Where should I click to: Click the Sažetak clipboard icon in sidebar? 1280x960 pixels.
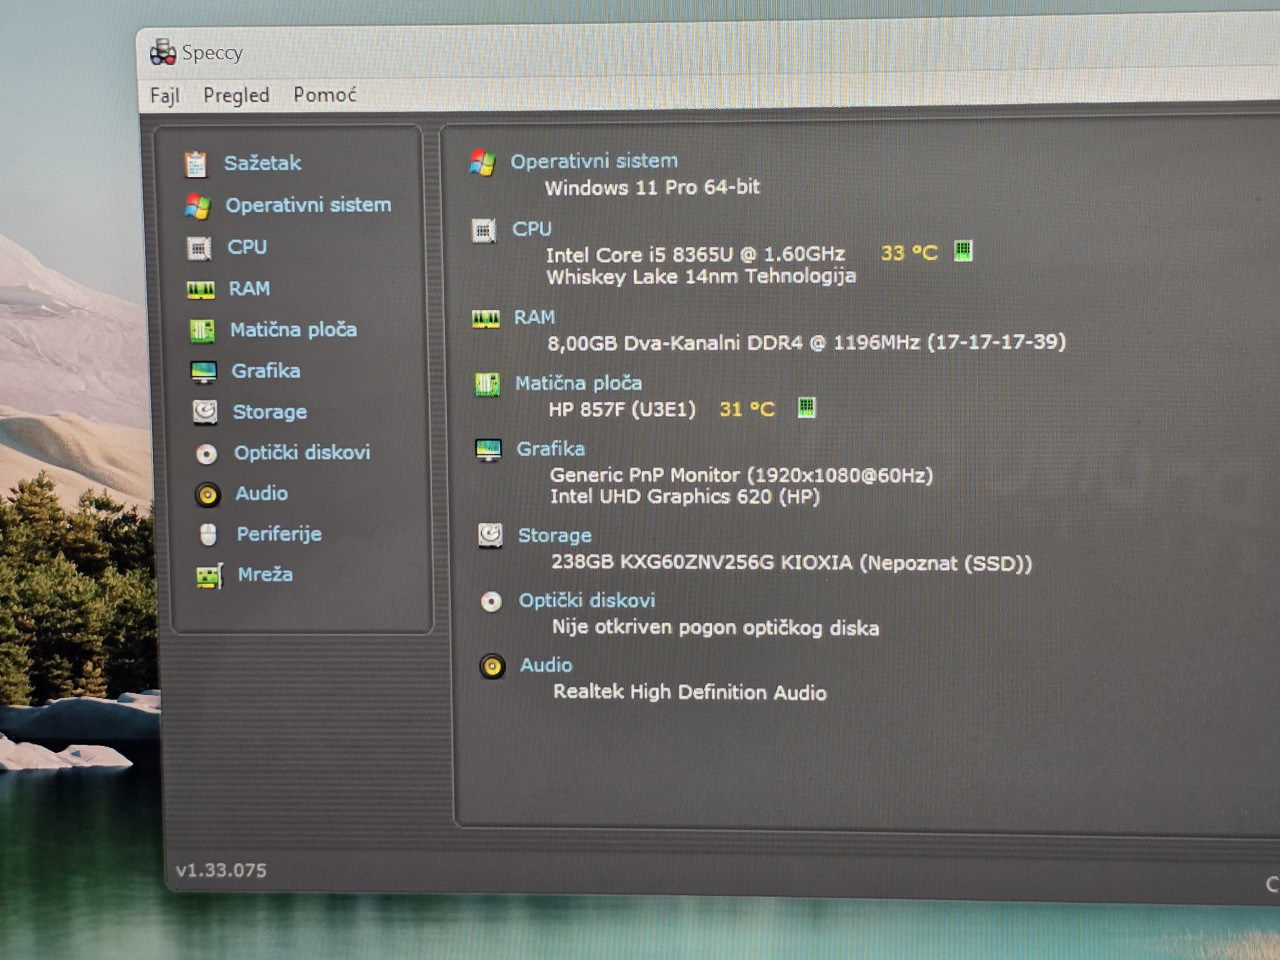coord(196,163)
